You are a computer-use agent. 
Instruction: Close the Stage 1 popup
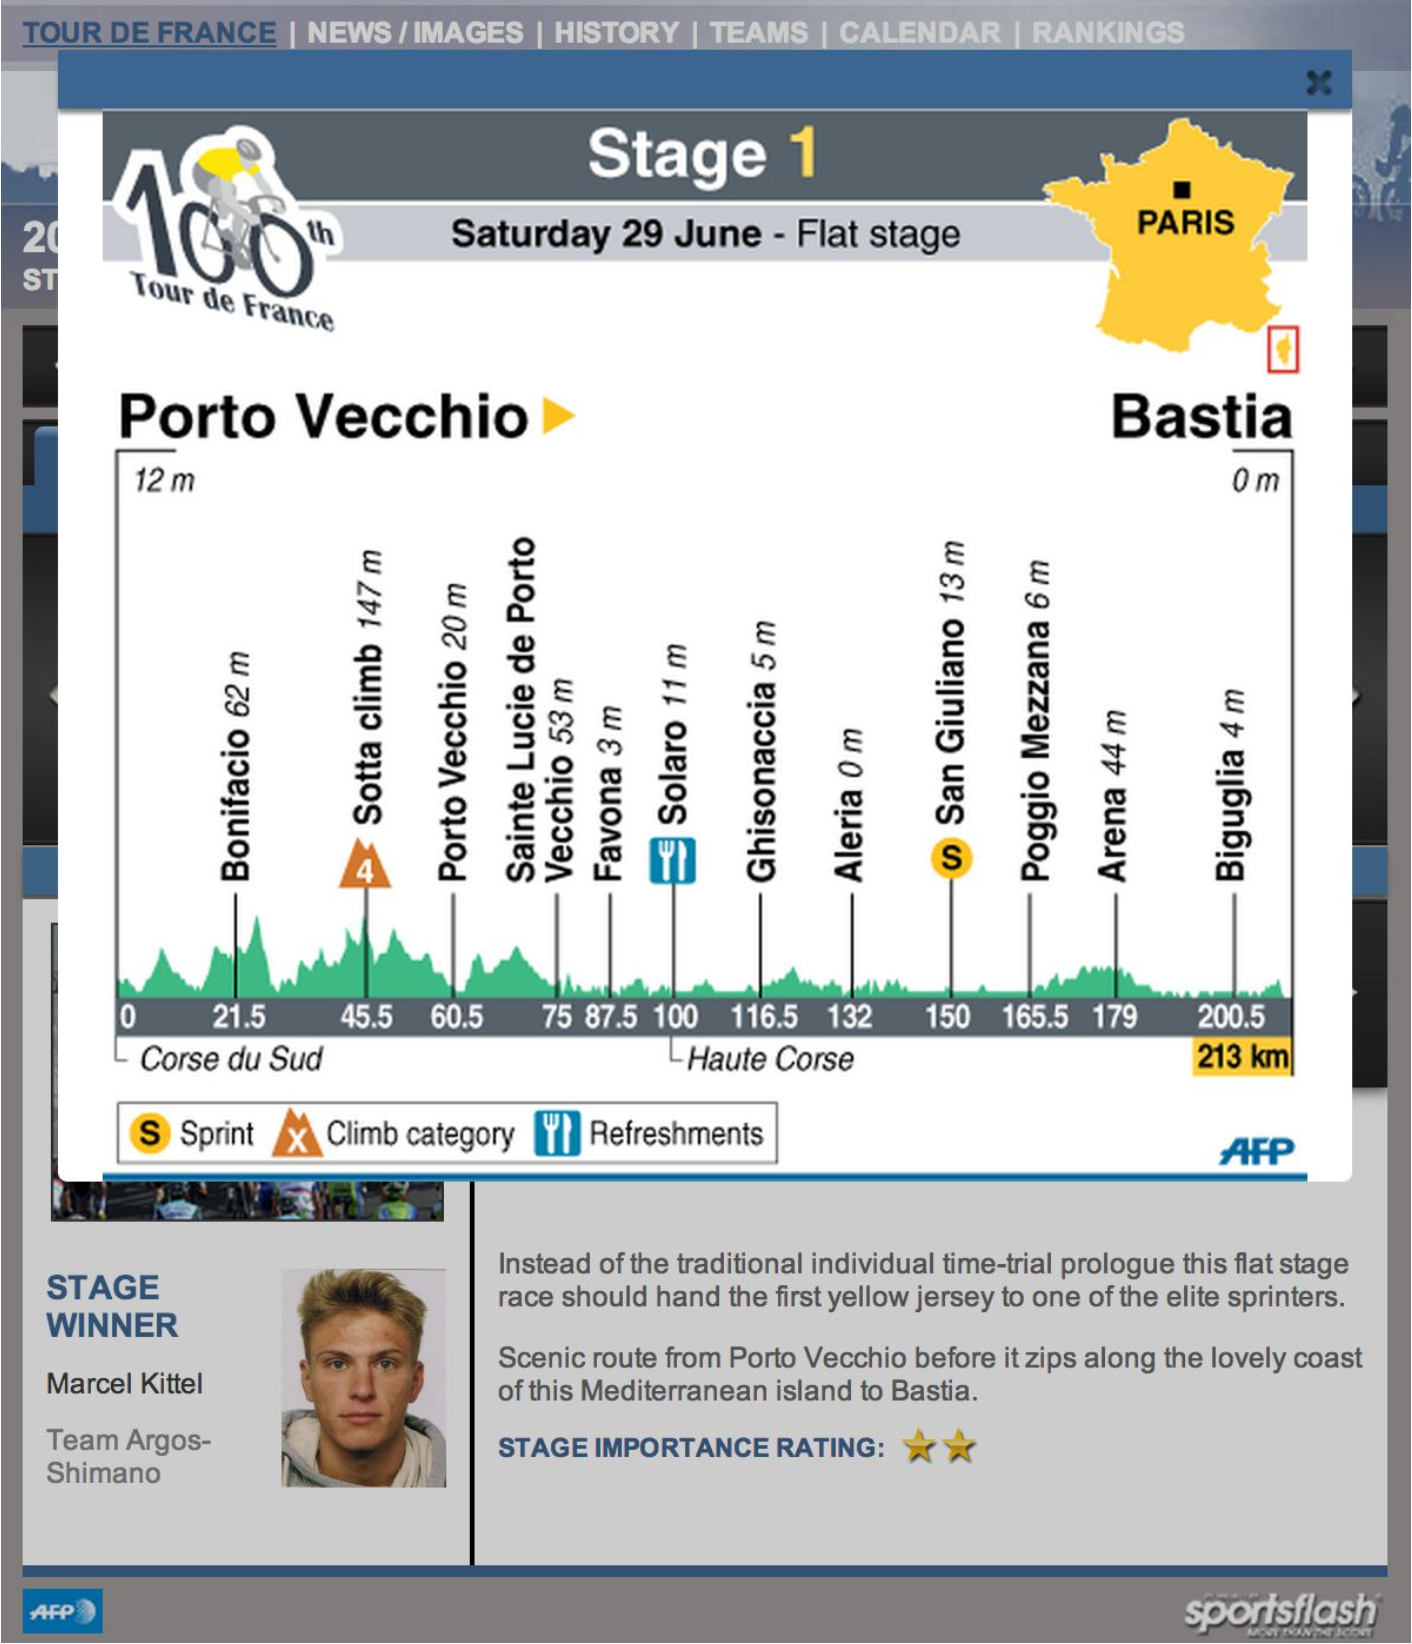[x=1319, y=82]
